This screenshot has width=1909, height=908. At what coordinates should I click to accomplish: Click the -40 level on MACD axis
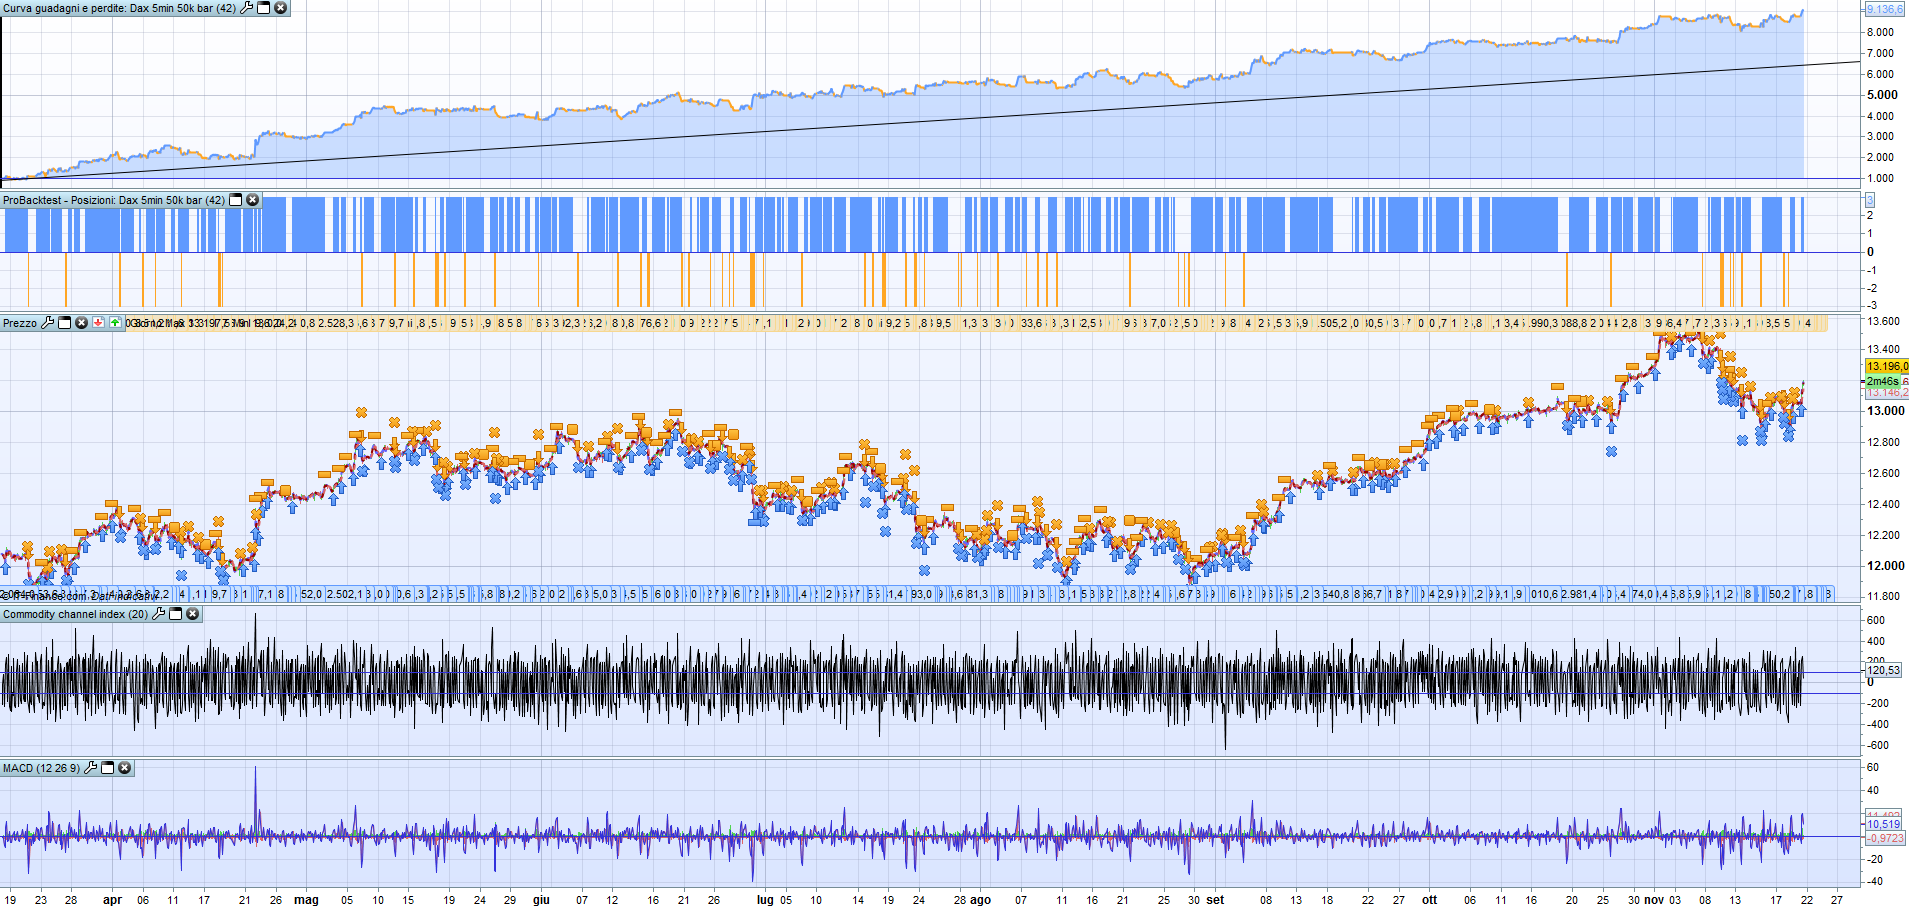point(1875,881)
